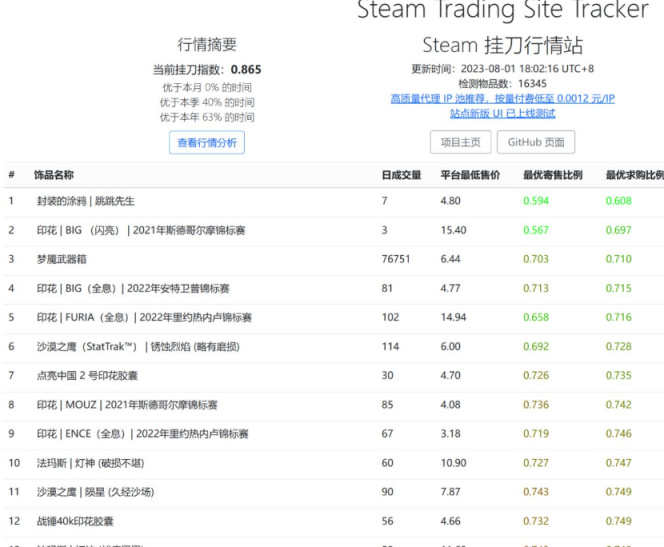Select item 印花 | ENCE（全息）| 2022年里约热内卢锦标赛
664x547 pixels.
142,434
